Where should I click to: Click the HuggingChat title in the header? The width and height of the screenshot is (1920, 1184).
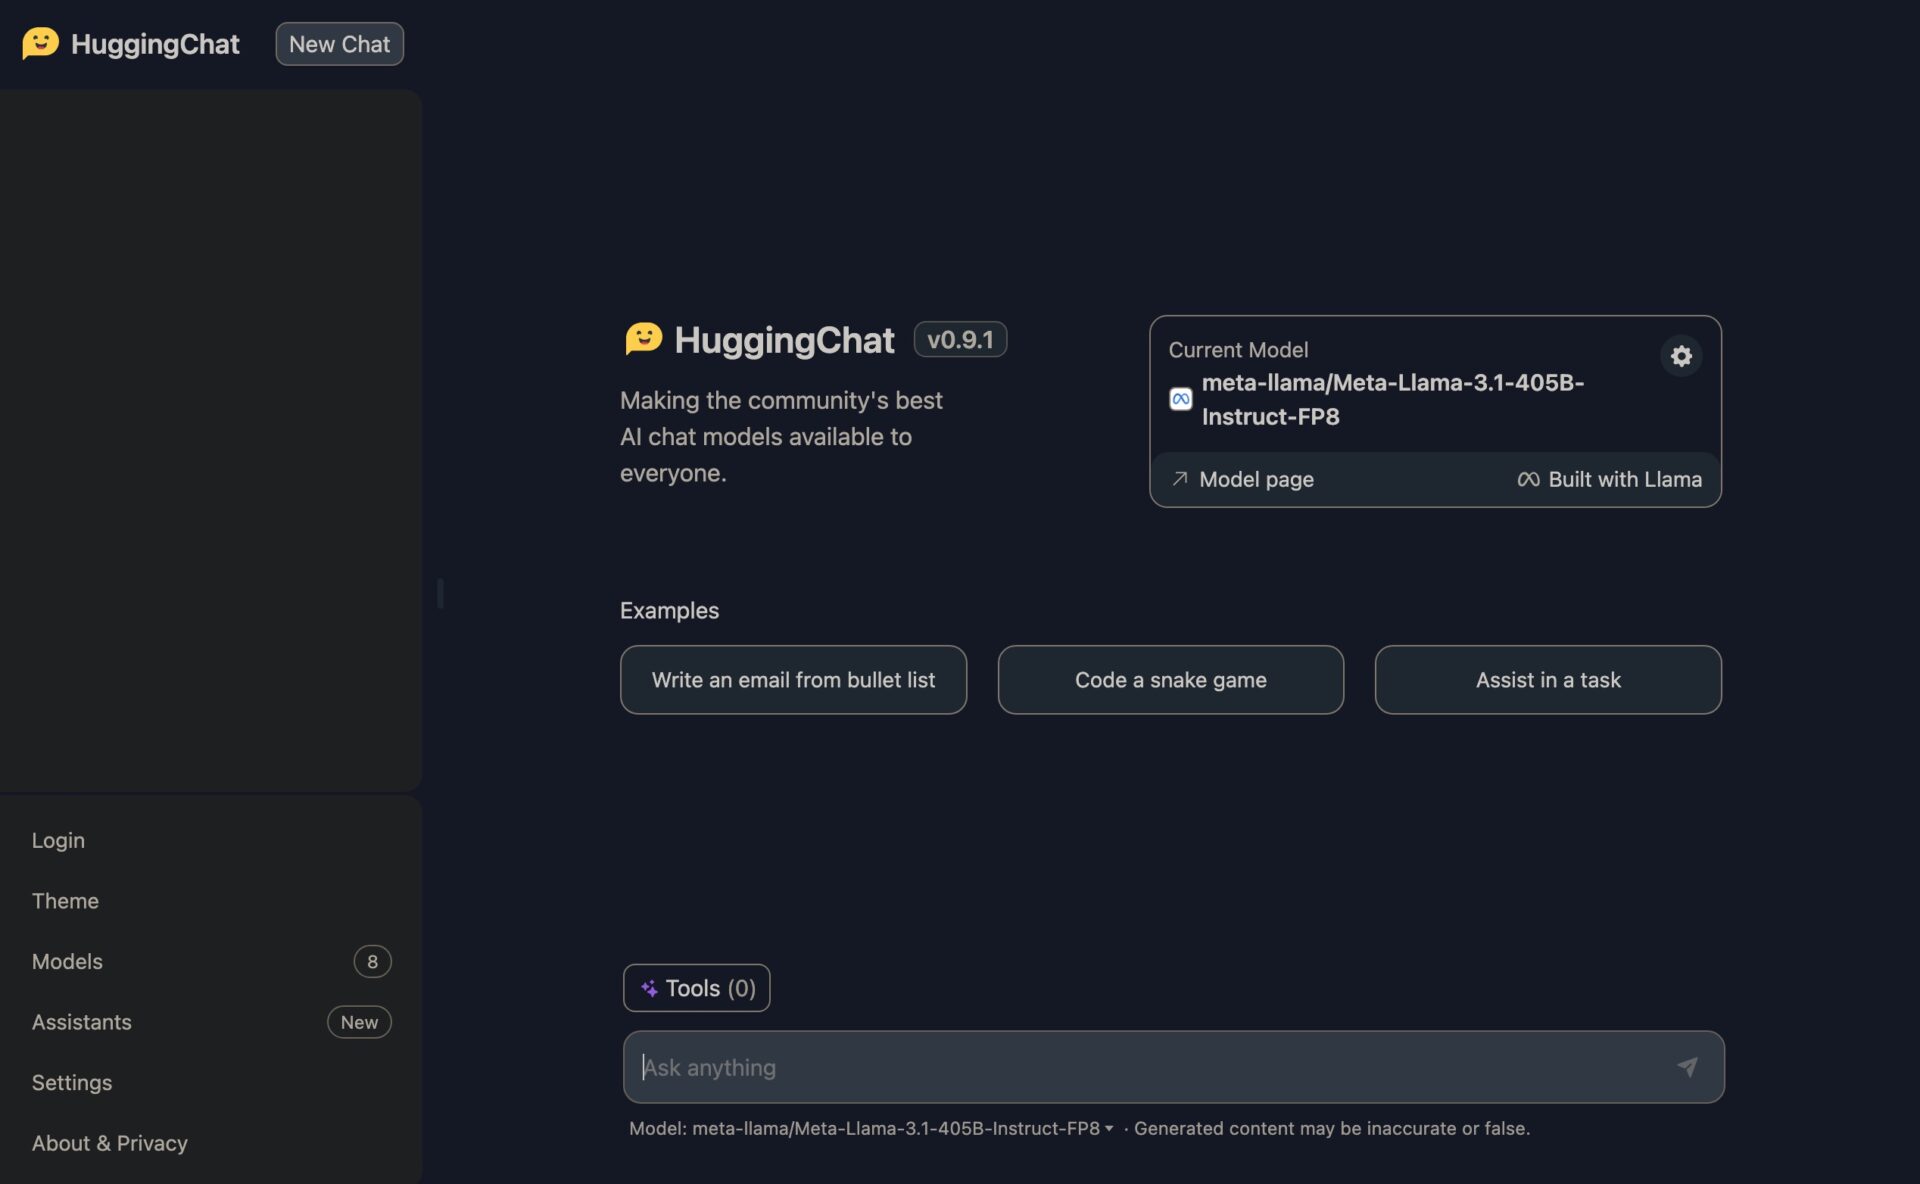tap(155, 44)
